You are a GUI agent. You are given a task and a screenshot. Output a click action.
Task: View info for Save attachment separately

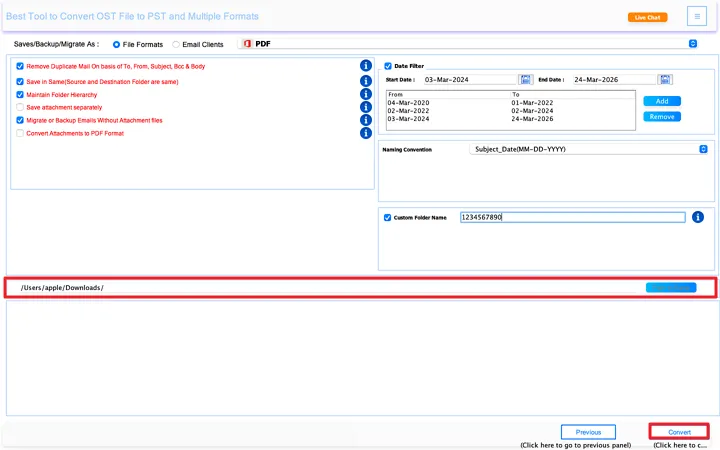pos(366,107)
